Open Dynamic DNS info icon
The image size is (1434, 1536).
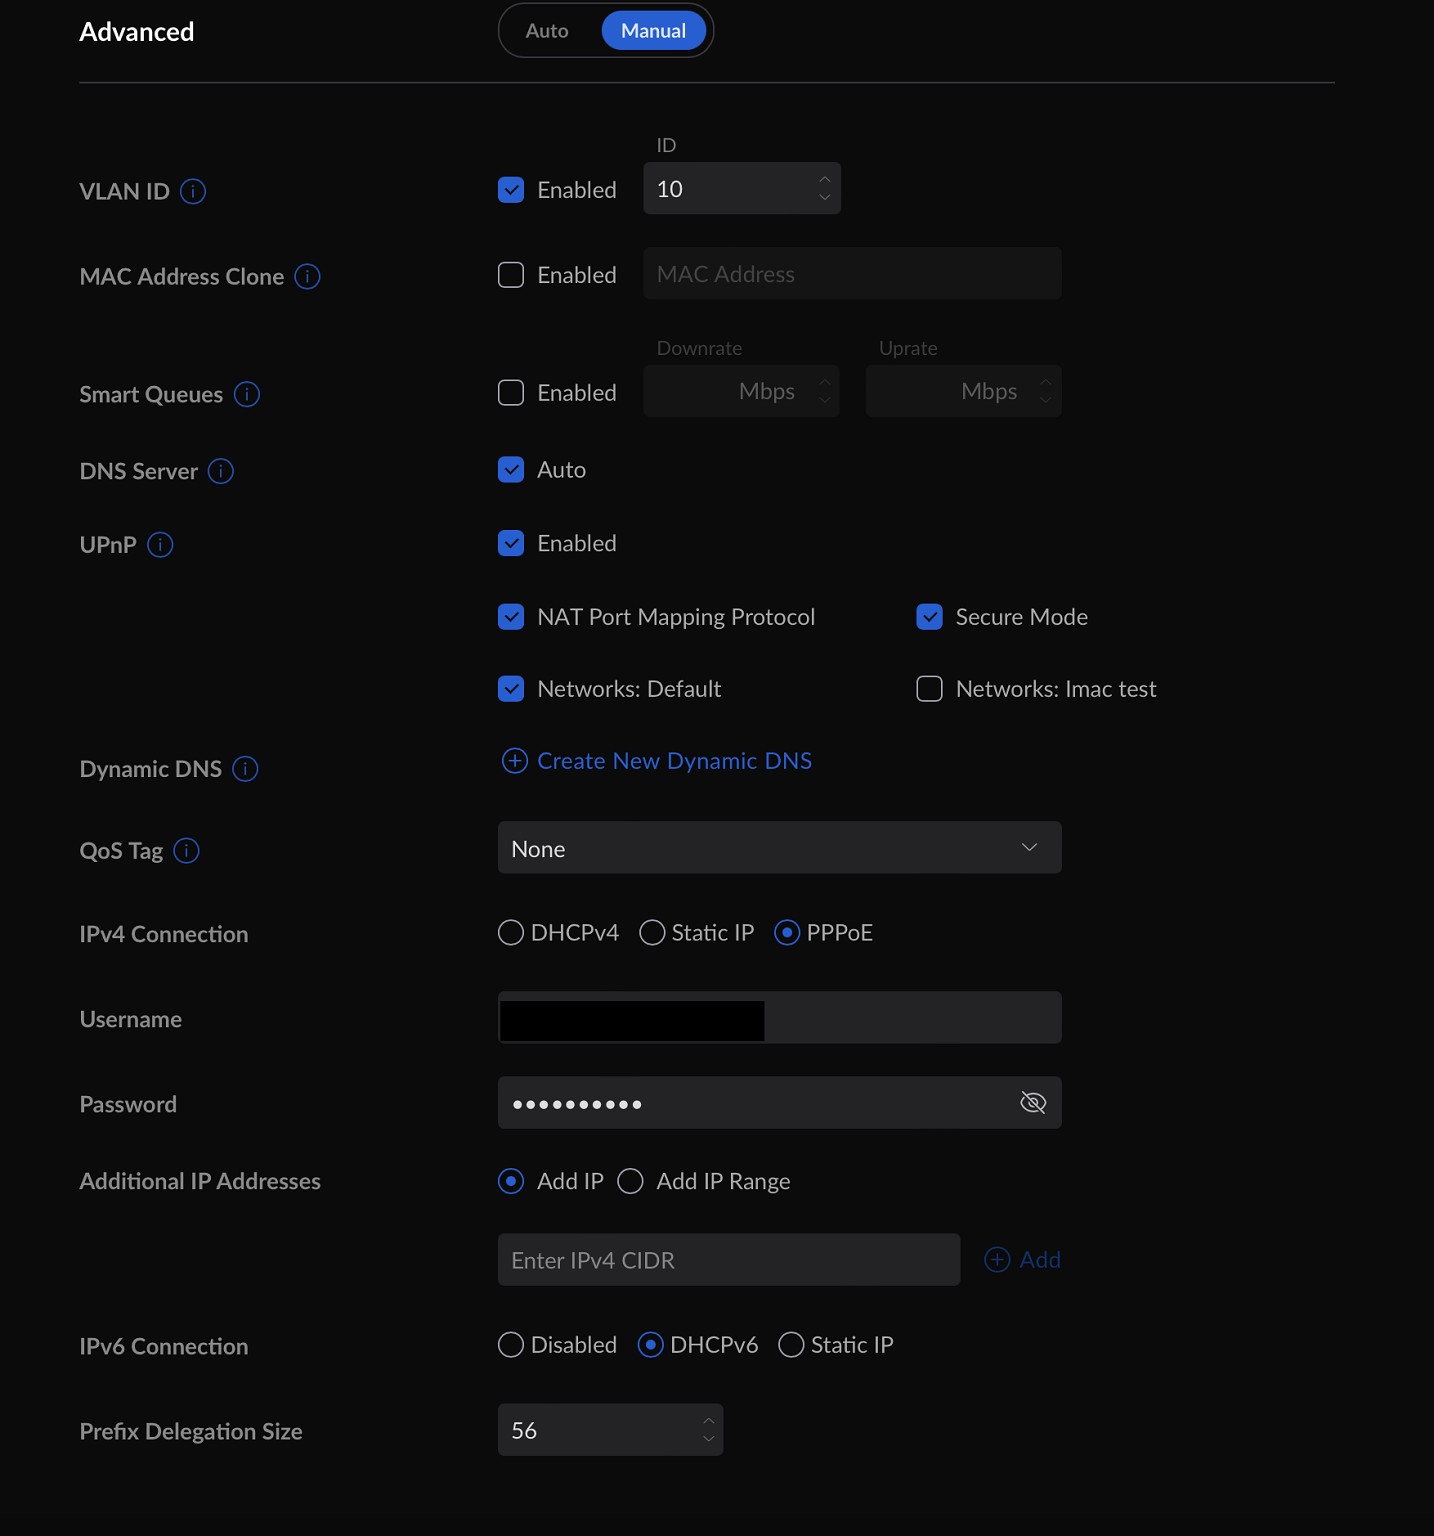point(245,769)
